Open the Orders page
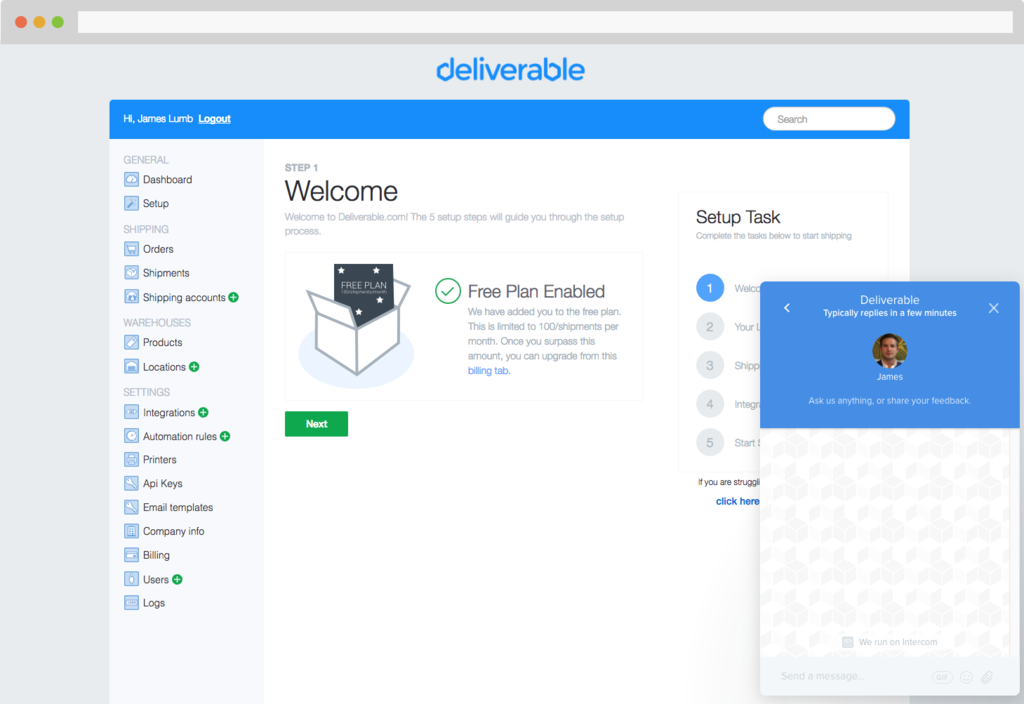 (x=158, y=249)
